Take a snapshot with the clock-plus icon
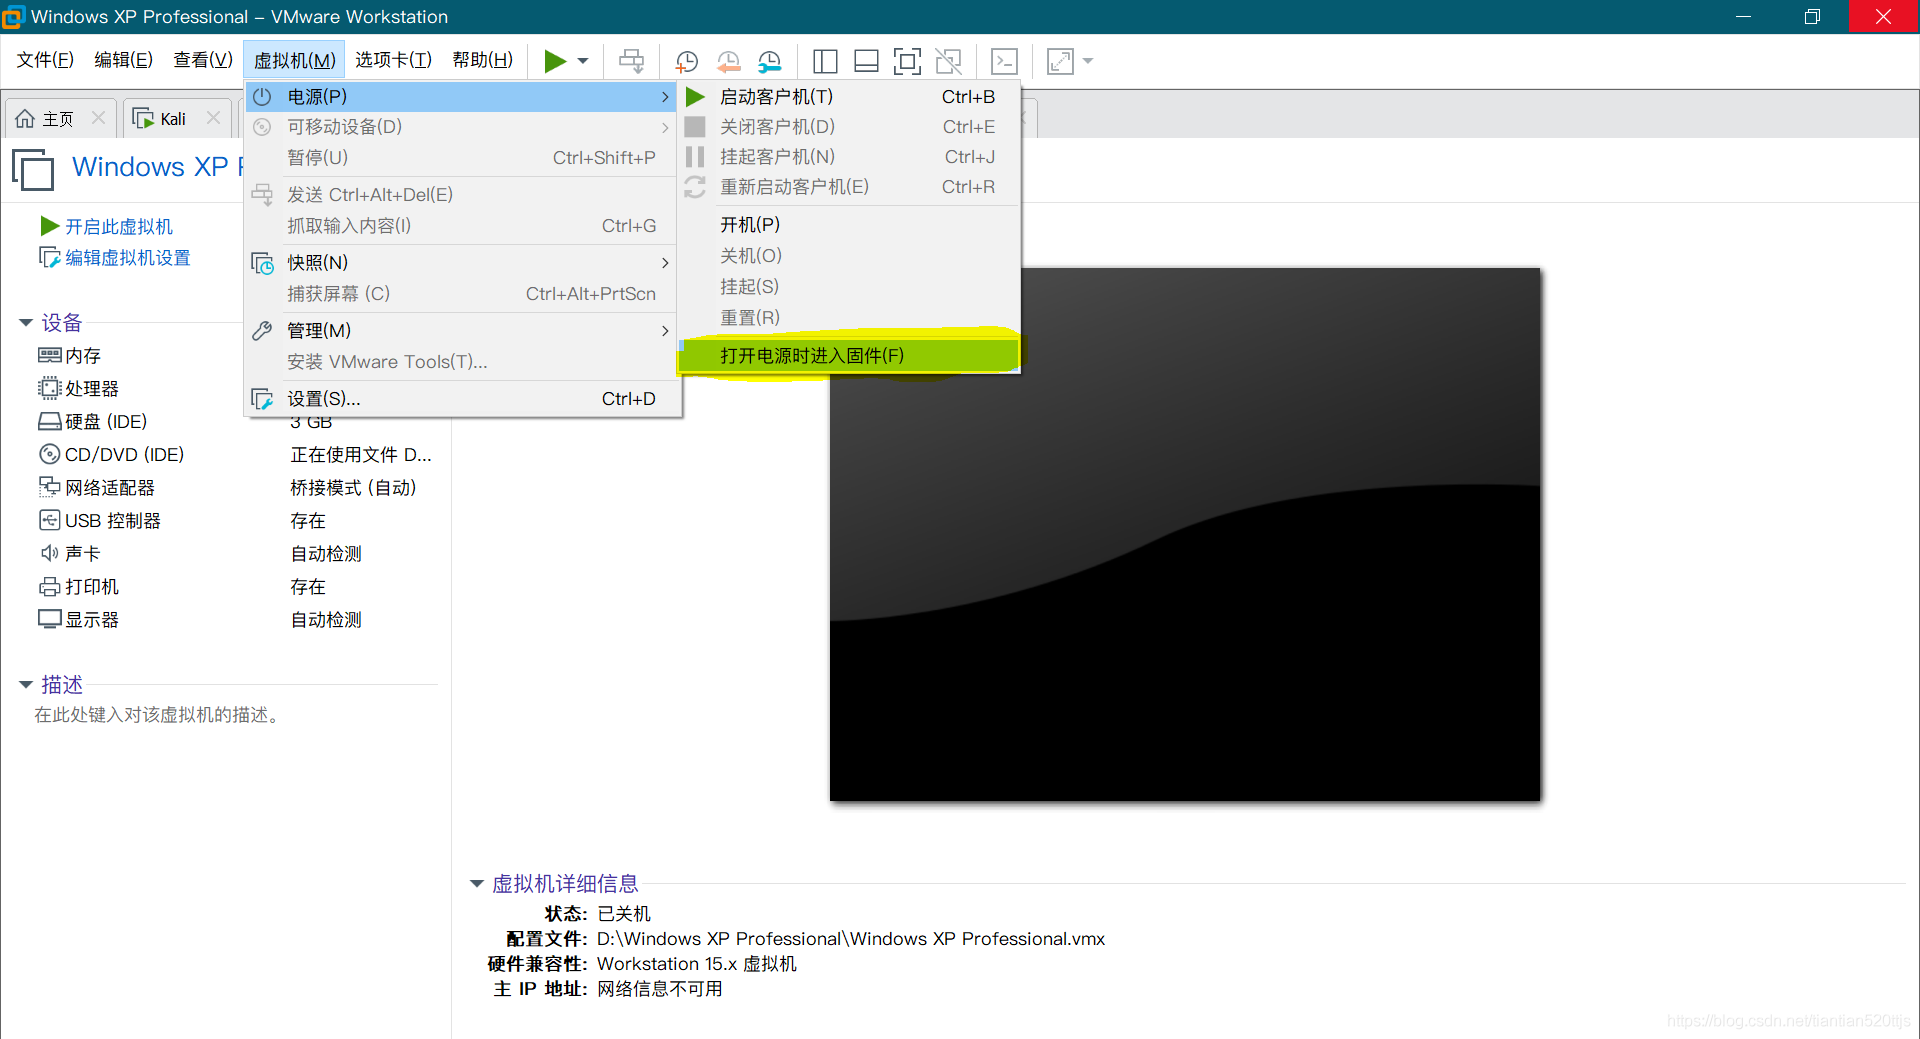 click(686, 61)
